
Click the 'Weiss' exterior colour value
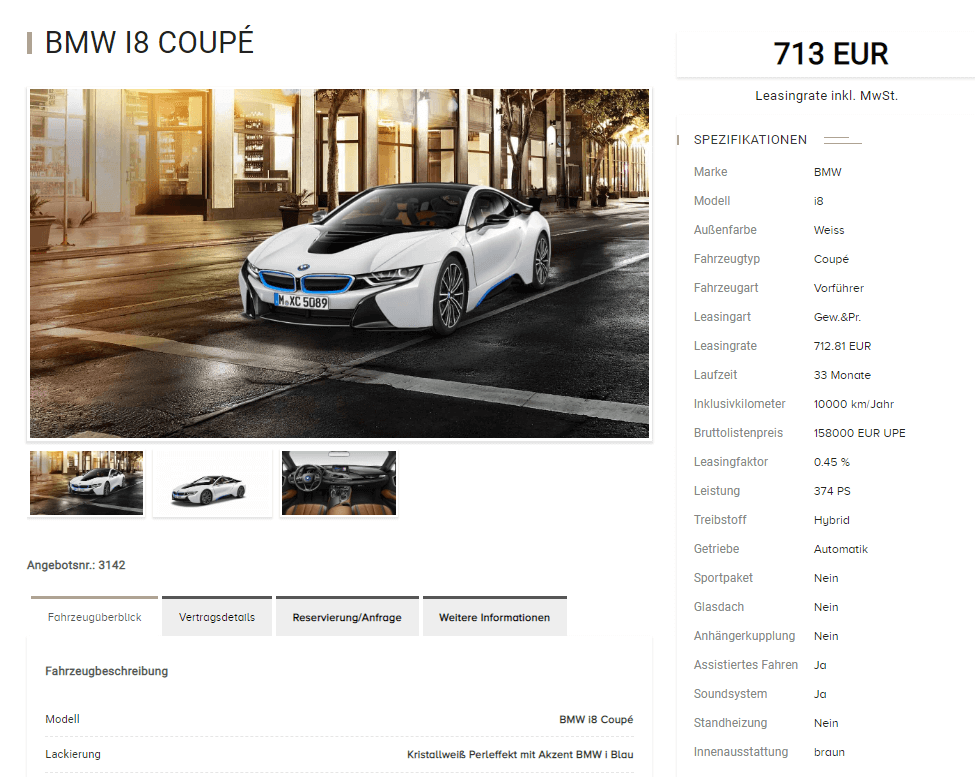tap(829, 230)
